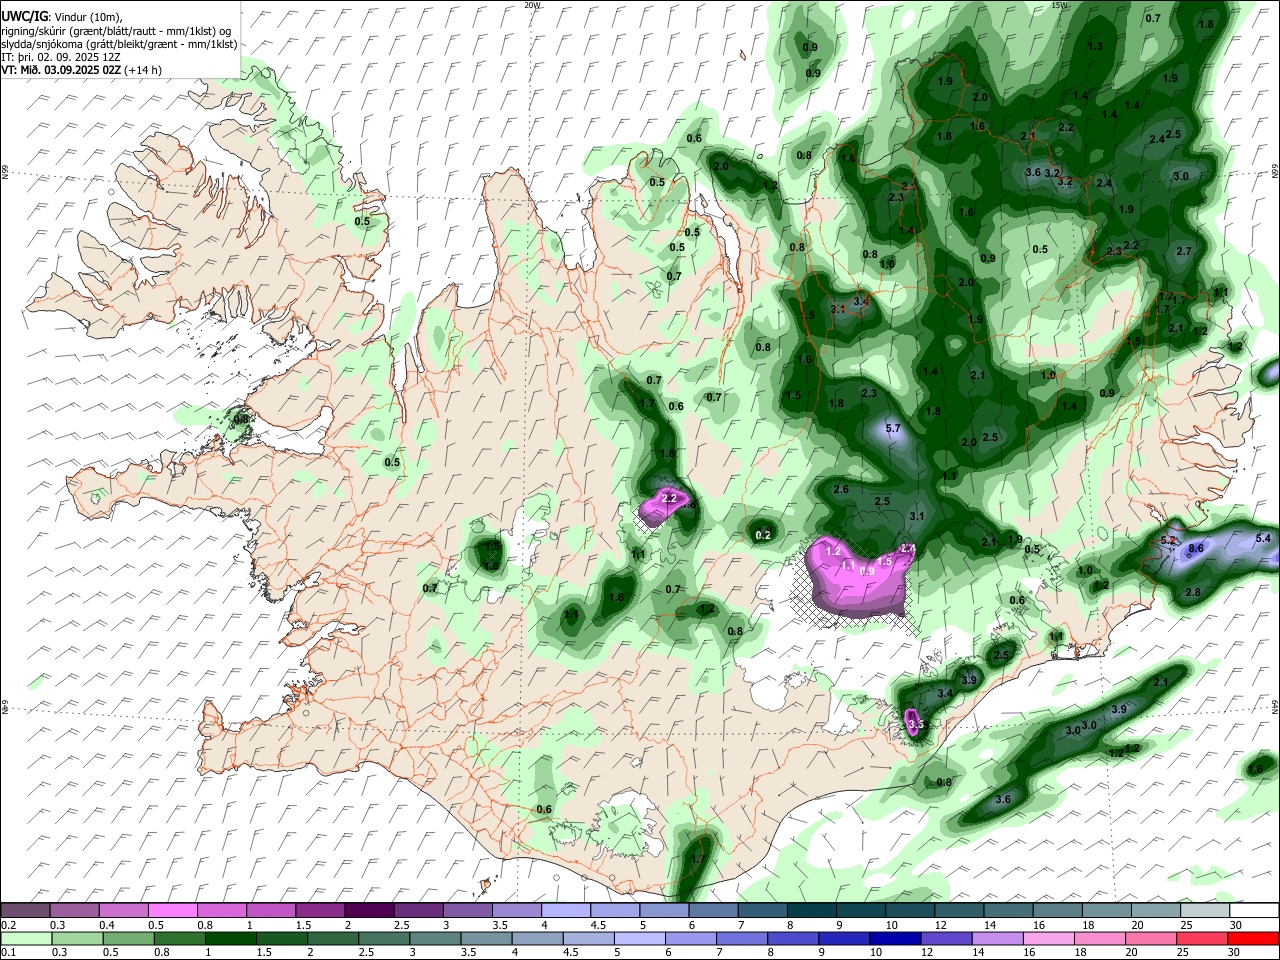Click the bright pink upper swatch between 0.5 and 0.8

[173, 910]
